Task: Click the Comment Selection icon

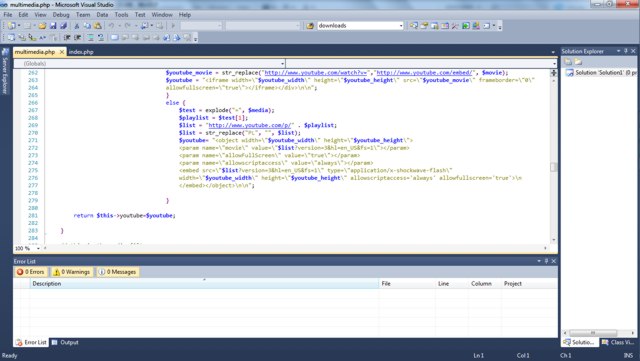Action: (91, 38)
